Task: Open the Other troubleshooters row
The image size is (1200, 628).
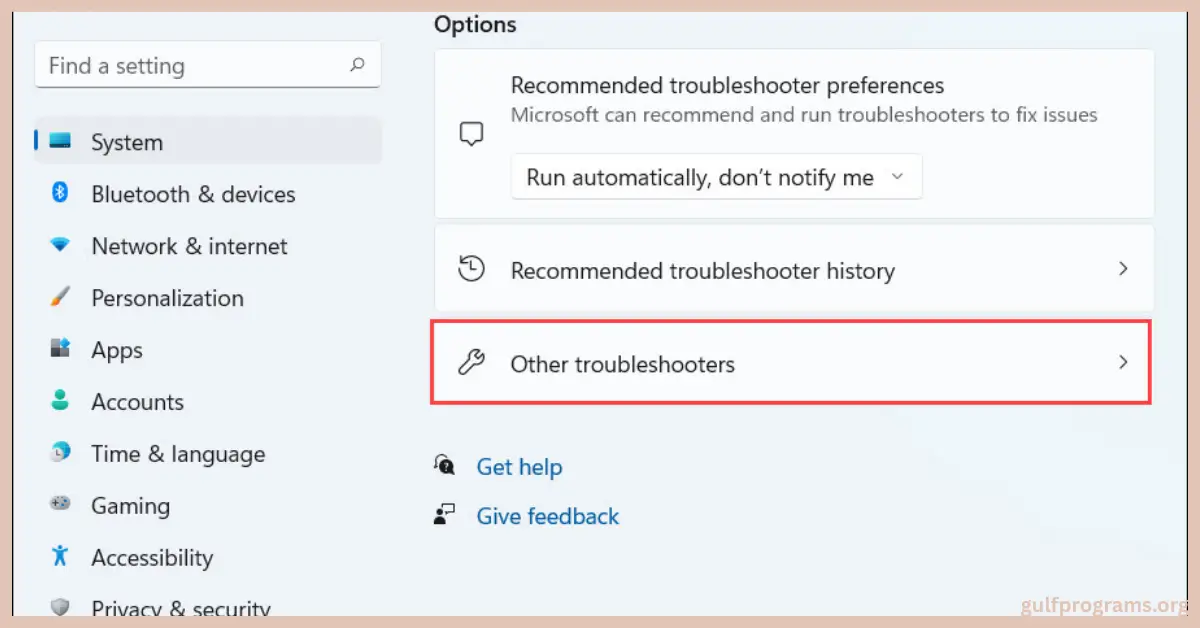Action: (x=790, y=363)
